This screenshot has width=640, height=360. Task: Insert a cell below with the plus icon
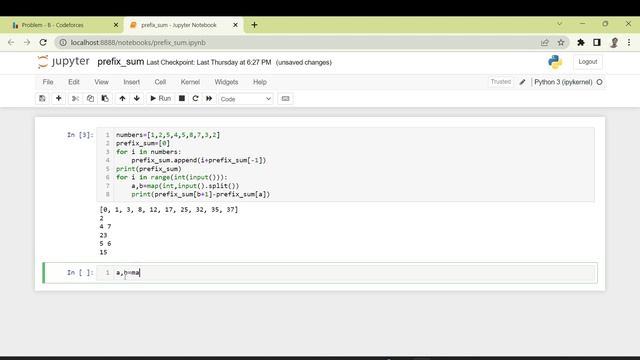point(58,98)
